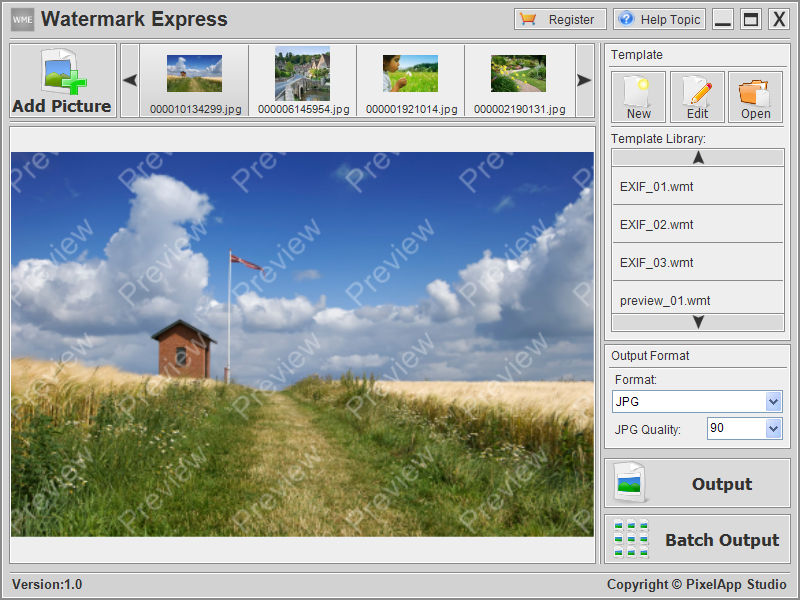Open the JPG Quality dropdown

coord(773,429)
